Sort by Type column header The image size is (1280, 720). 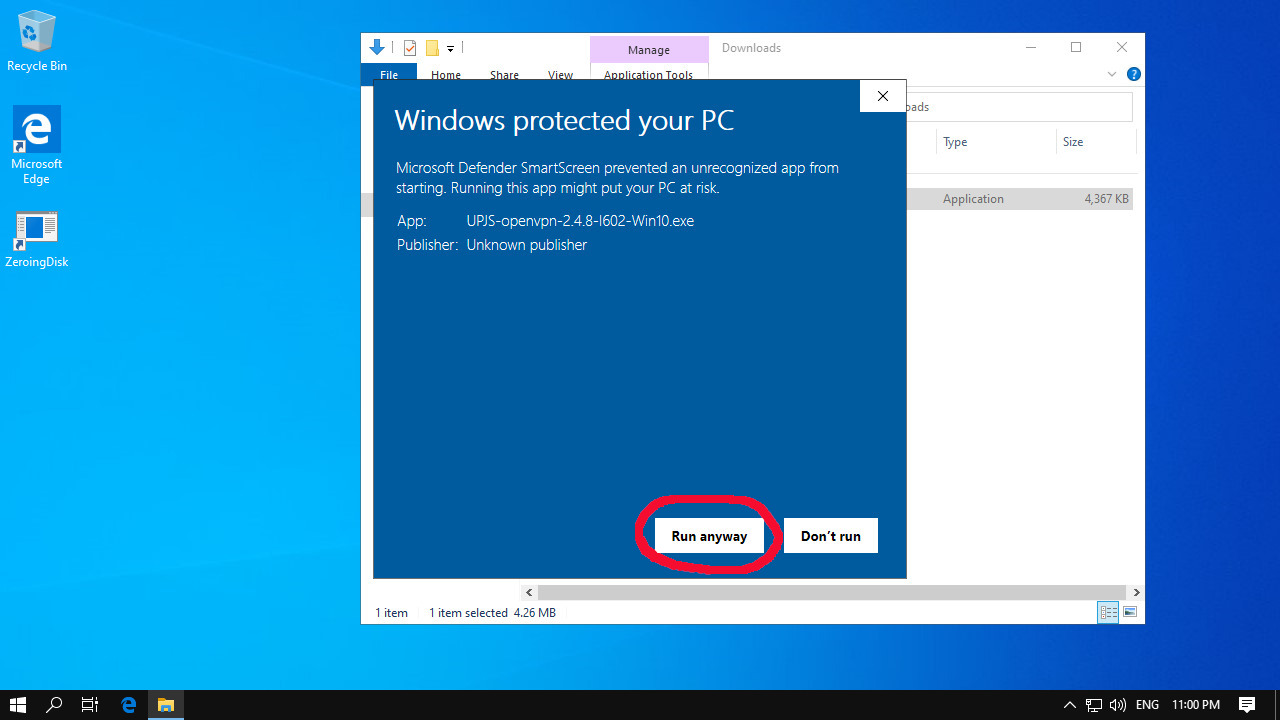click(x=955, y=142)
